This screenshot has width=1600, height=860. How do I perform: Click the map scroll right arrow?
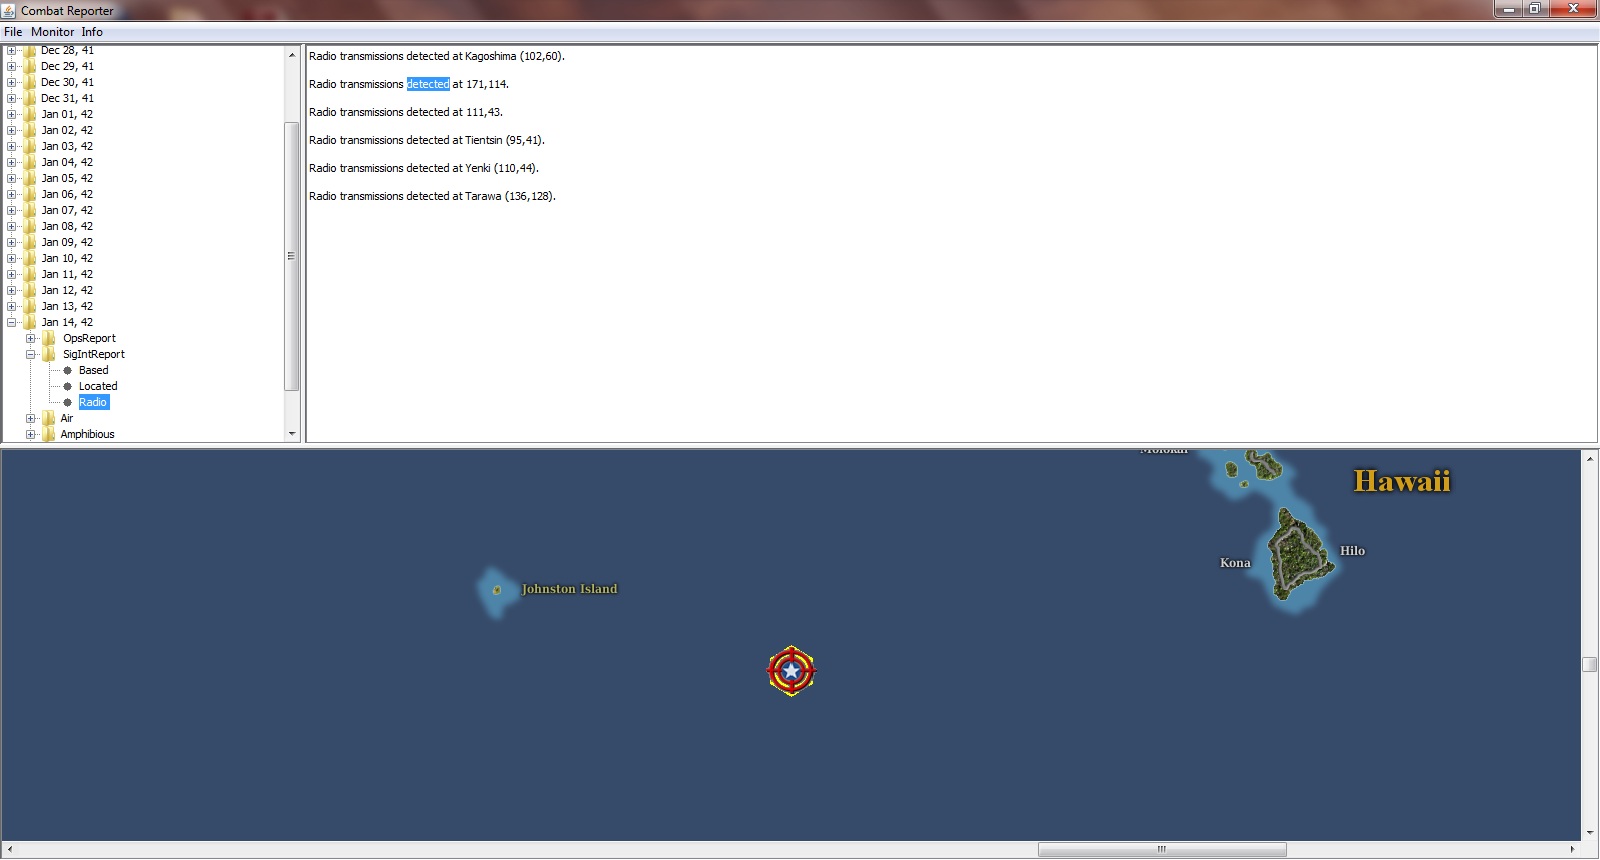pyautogui.click(x=1572, y=850)
